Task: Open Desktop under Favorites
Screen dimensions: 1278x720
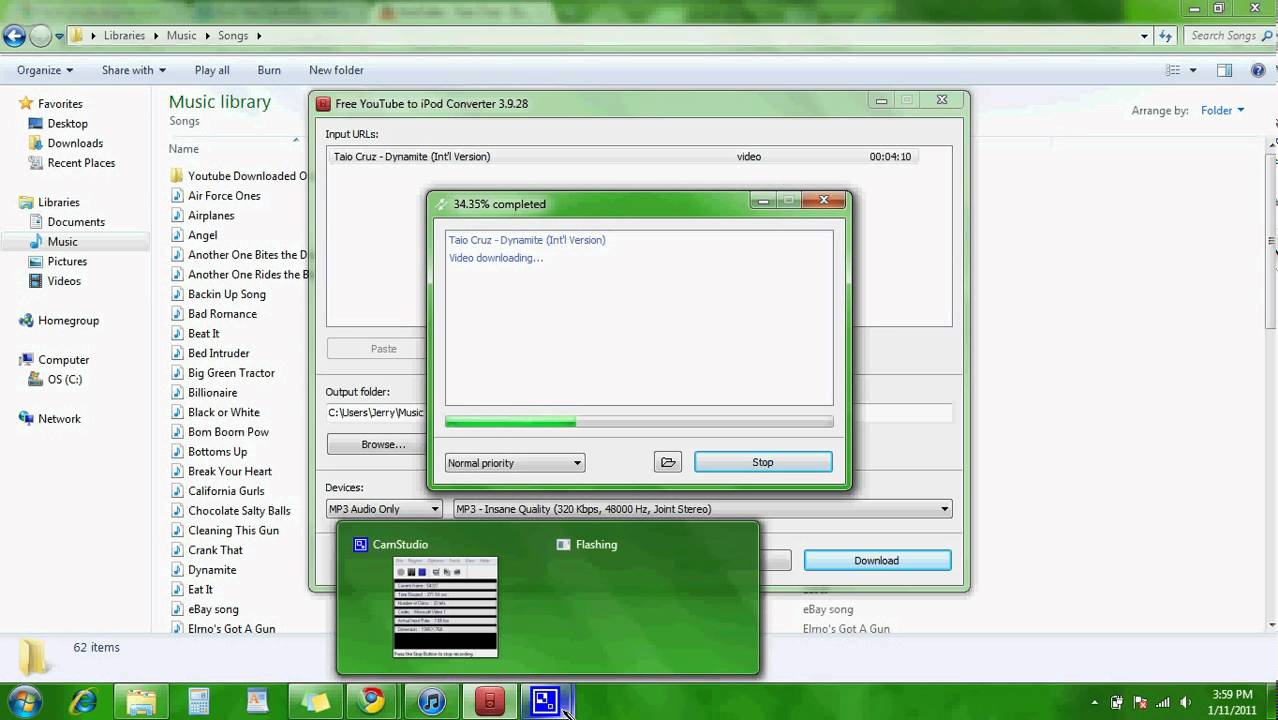Action: [67, 124]
